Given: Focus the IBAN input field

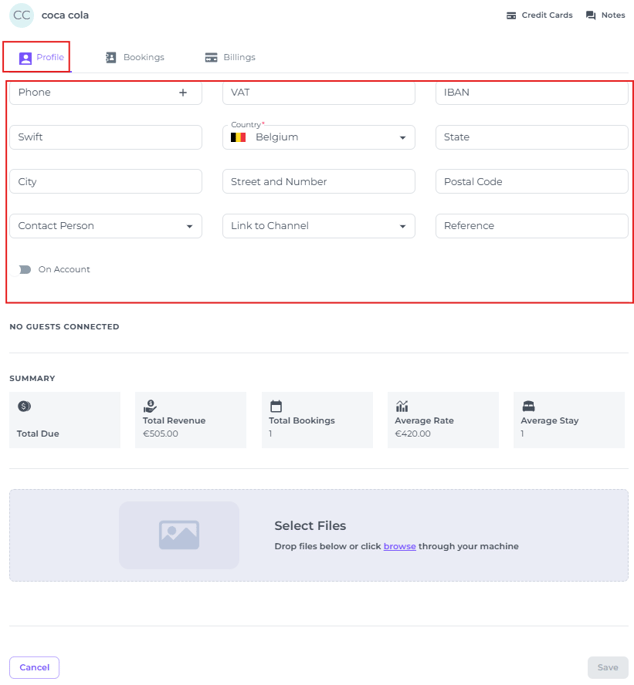Looking at the screenshot, I should (532, 93).
